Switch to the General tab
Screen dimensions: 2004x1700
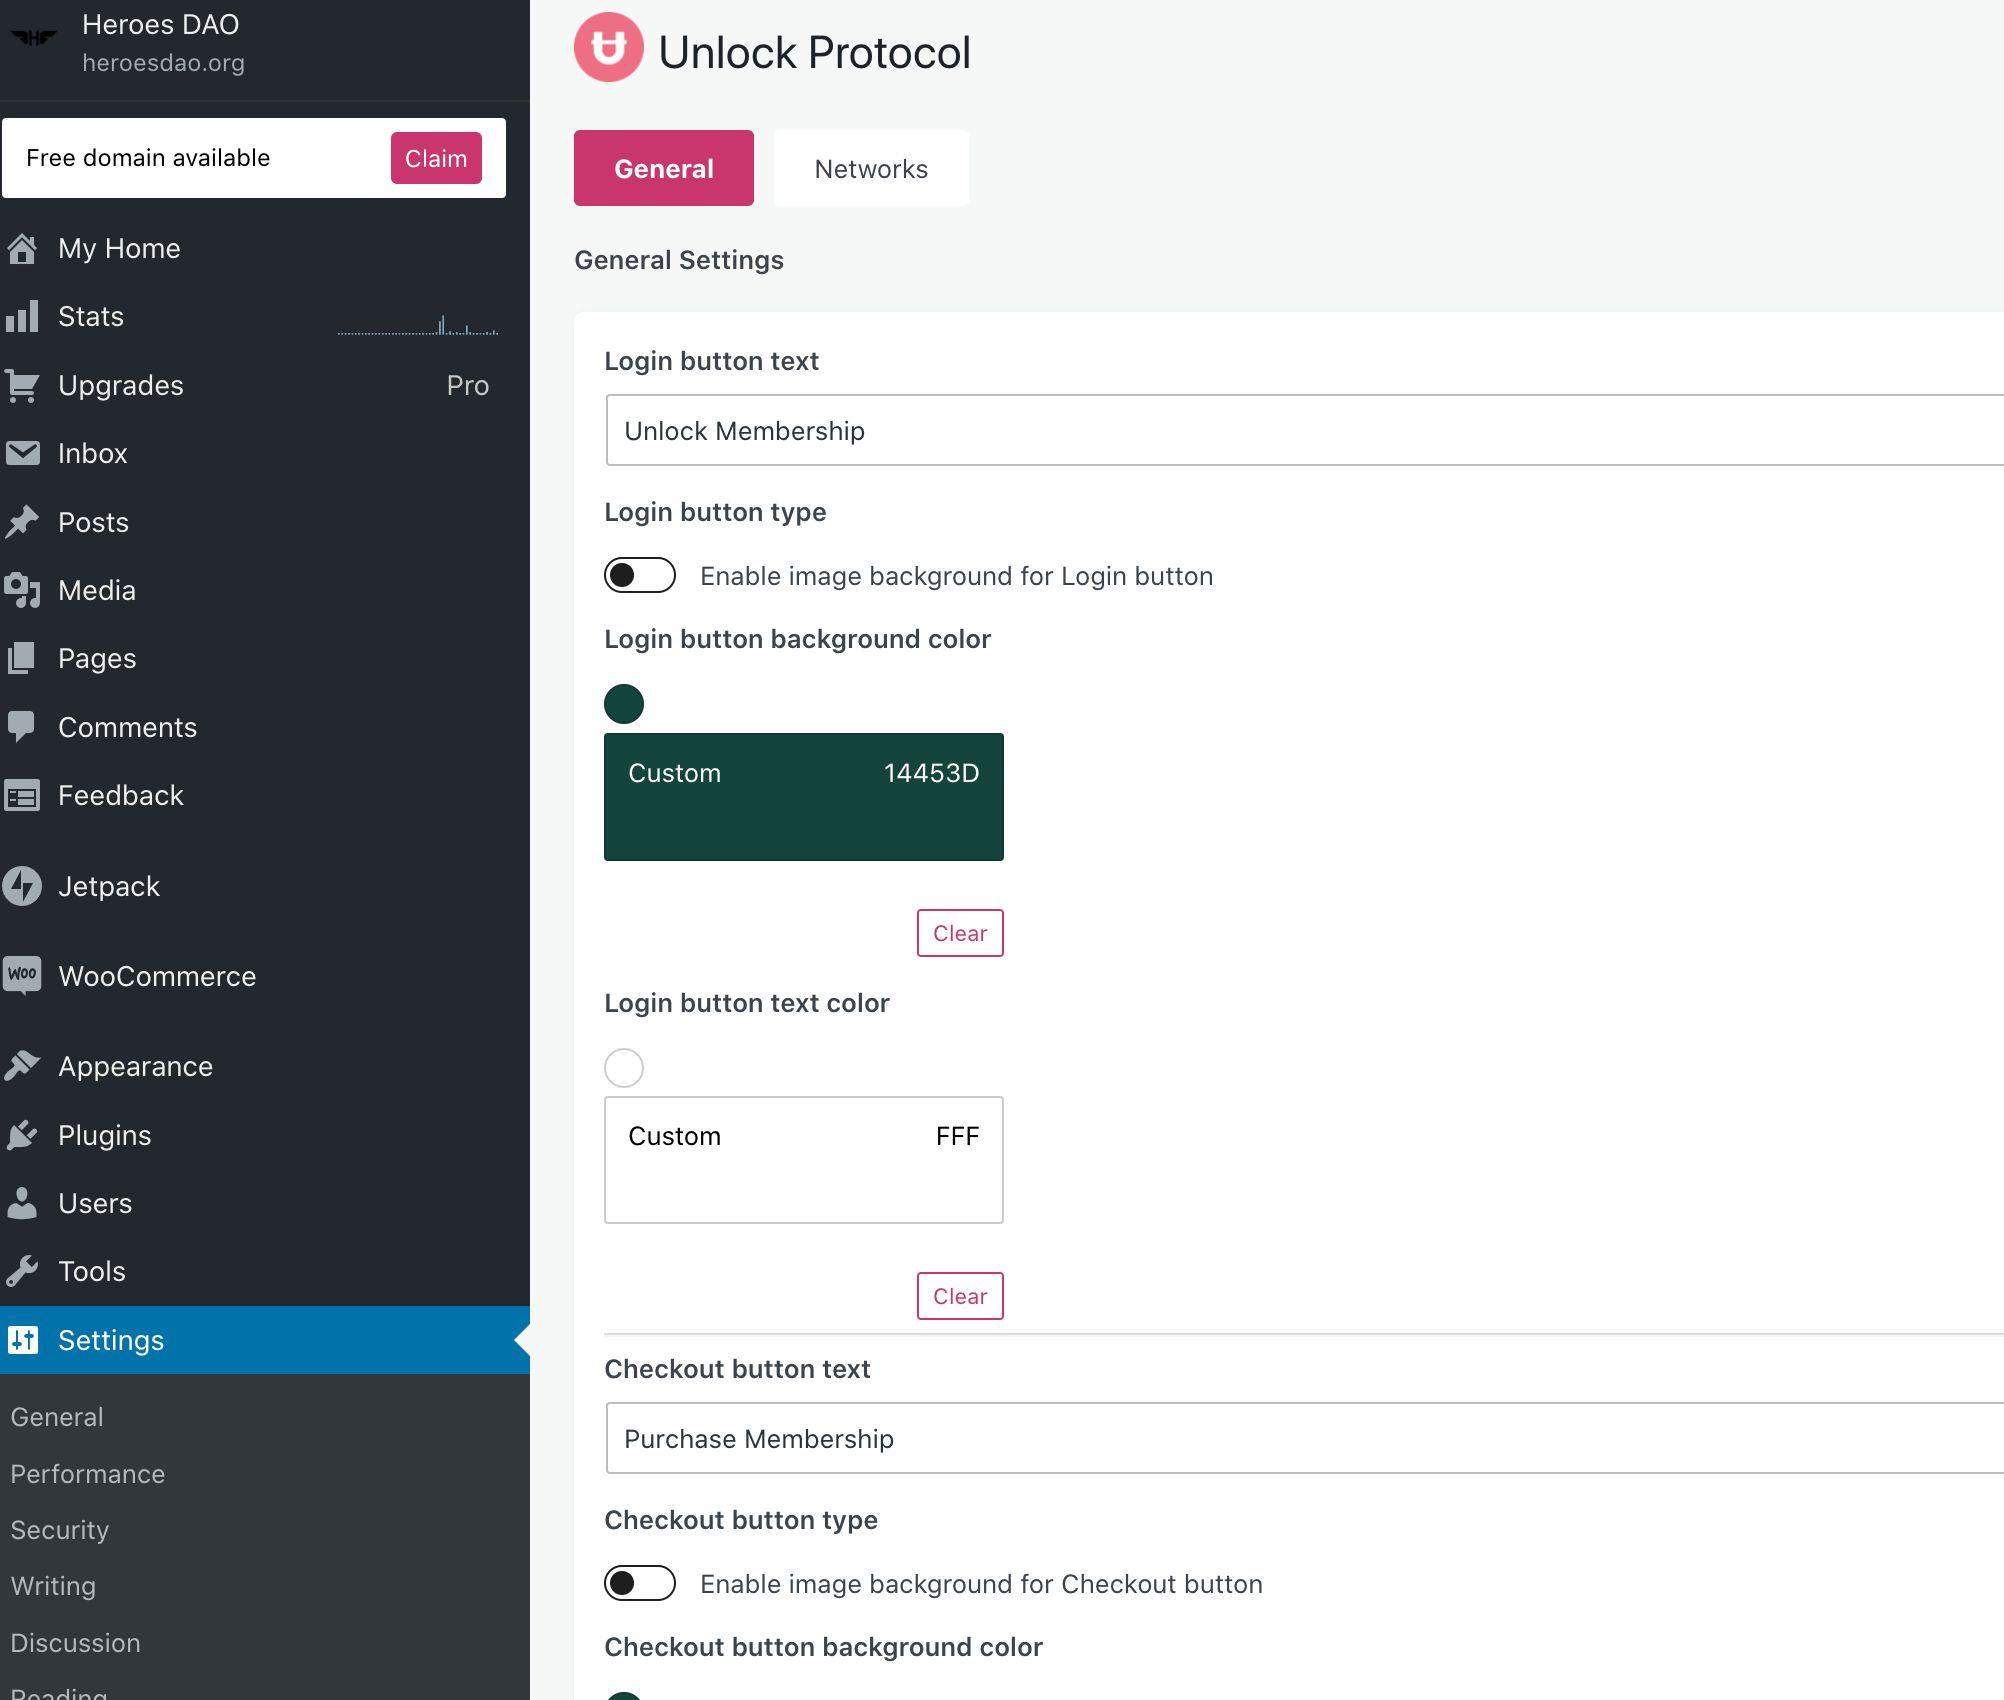point(664,168)
